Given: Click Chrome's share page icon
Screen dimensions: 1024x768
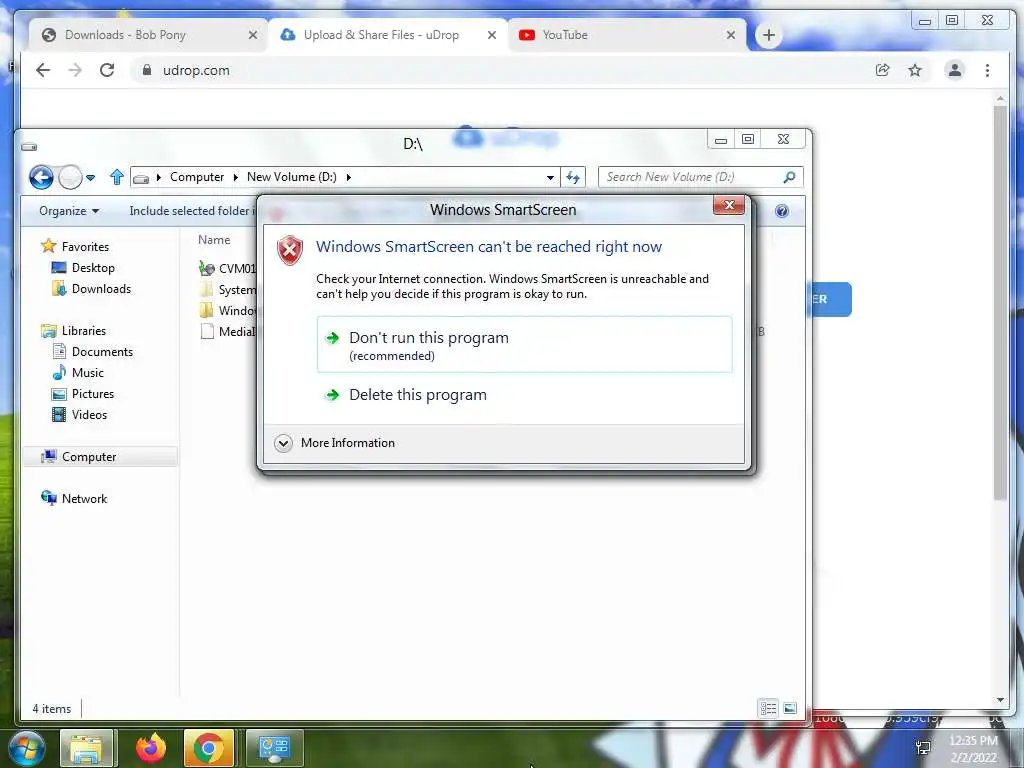Looking at the screenshot, I should tap(882, 71).
